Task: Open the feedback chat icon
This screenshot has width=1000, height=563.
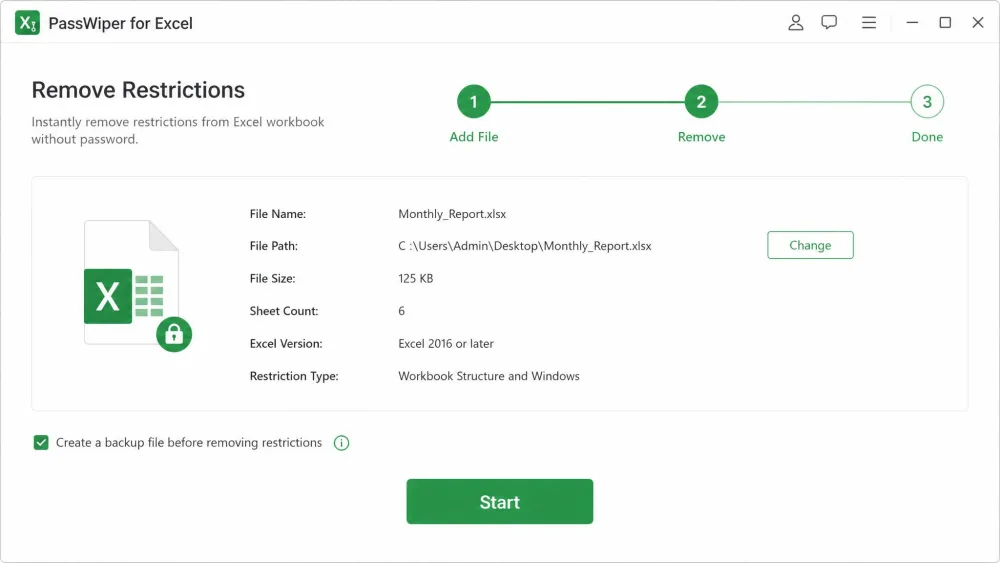Action: pyautogui.click(x=829, y=23)
